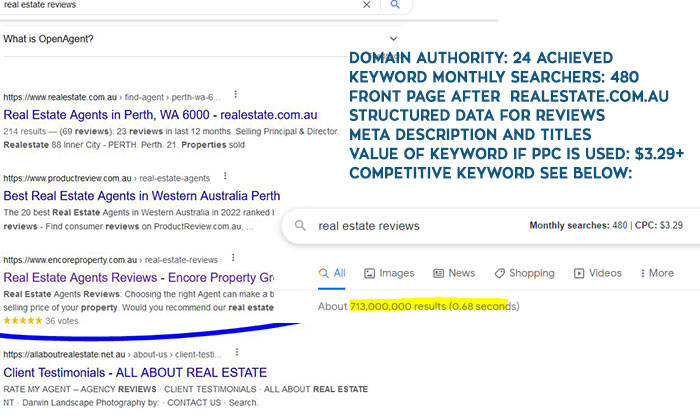The image size is (700, 420).
Task: Click the 'What is OpenAgent?' question text
Action: [x=48, y=39]
